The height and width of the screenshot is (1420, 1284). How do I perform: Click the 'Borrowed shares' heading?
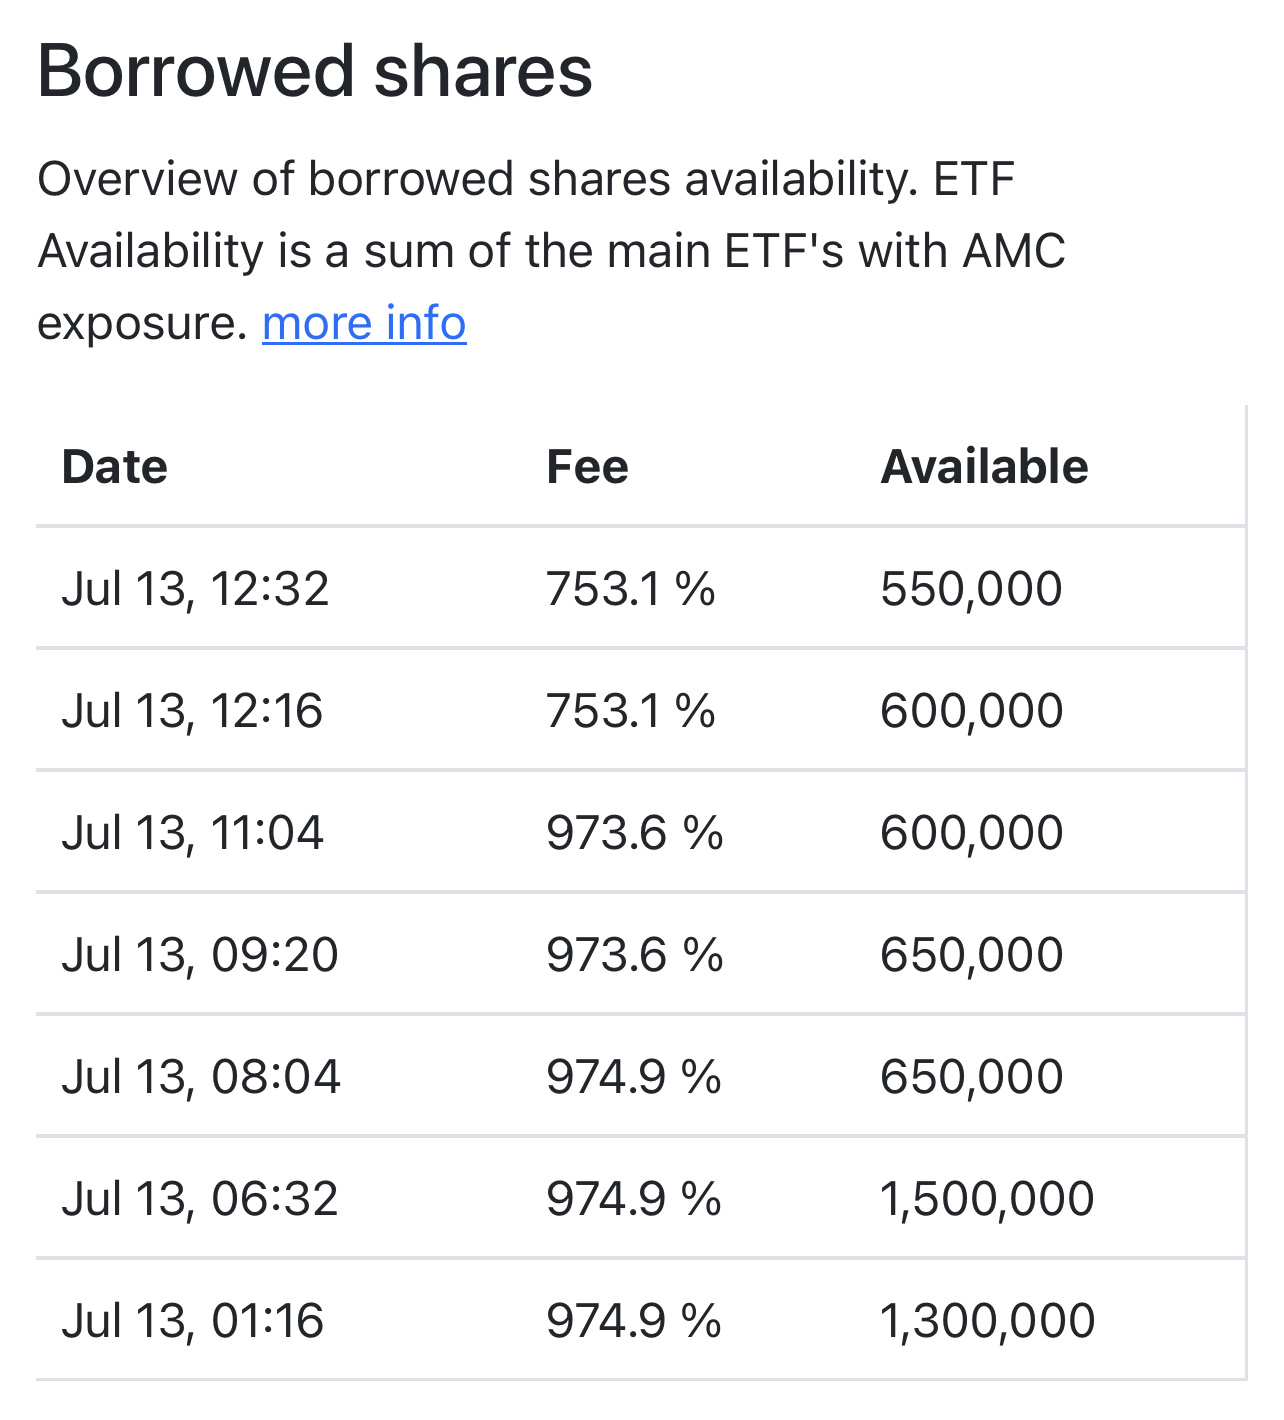315,71
